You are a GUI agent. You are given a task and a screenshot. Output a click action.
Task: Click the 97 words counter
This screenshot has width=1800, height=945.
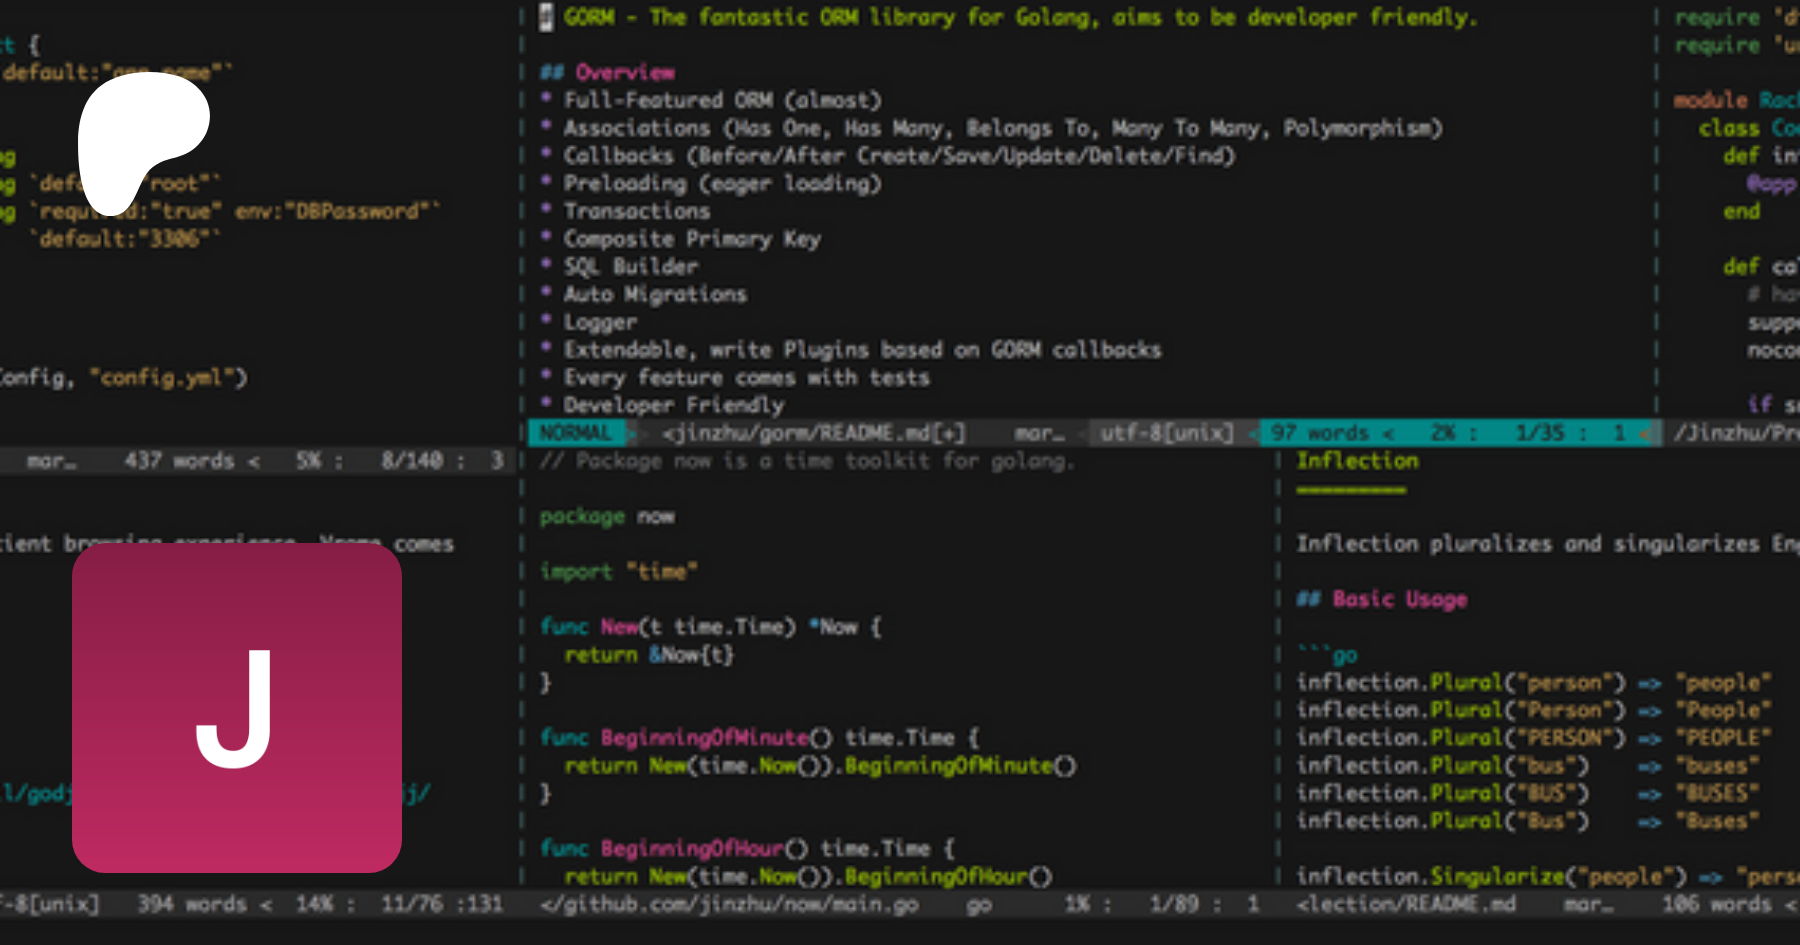point(1319,433)
